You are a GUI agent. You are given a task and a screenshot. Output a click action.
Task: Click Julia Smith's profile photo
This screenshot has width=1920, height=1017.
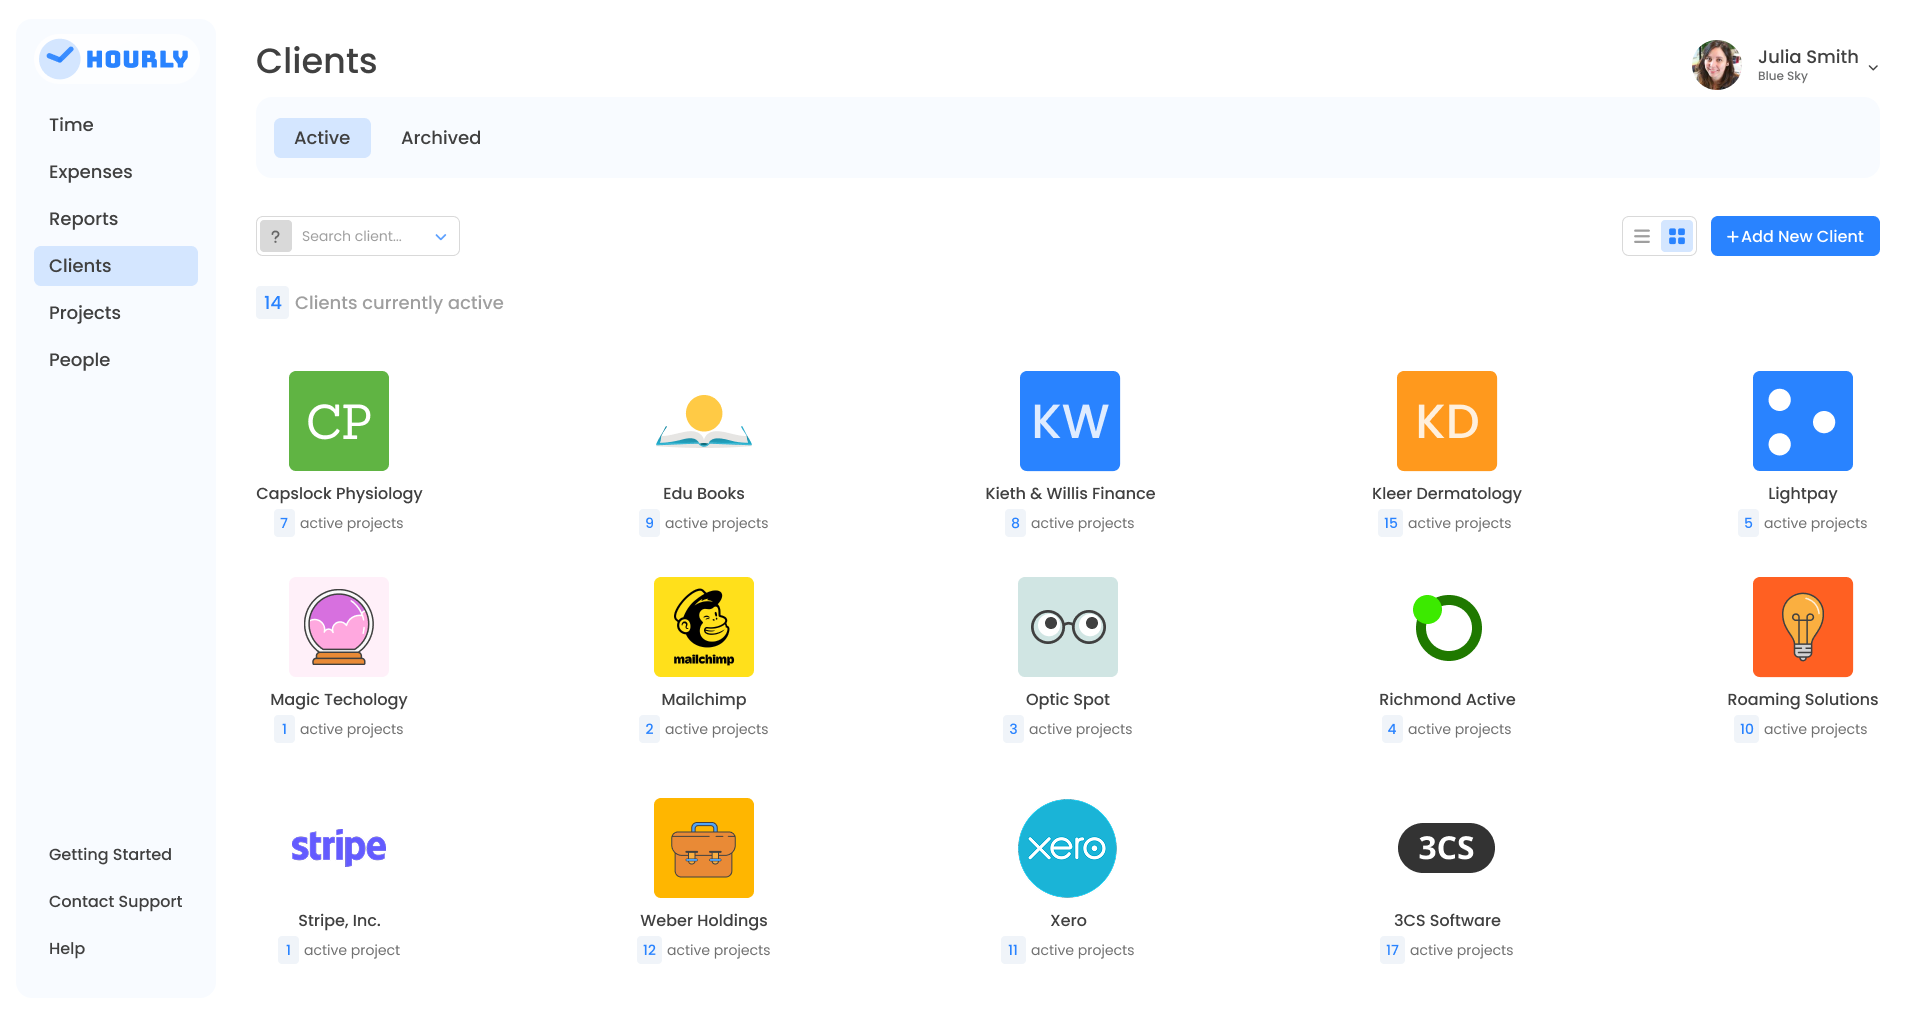pyautogui.click(x=1717, y=65)
